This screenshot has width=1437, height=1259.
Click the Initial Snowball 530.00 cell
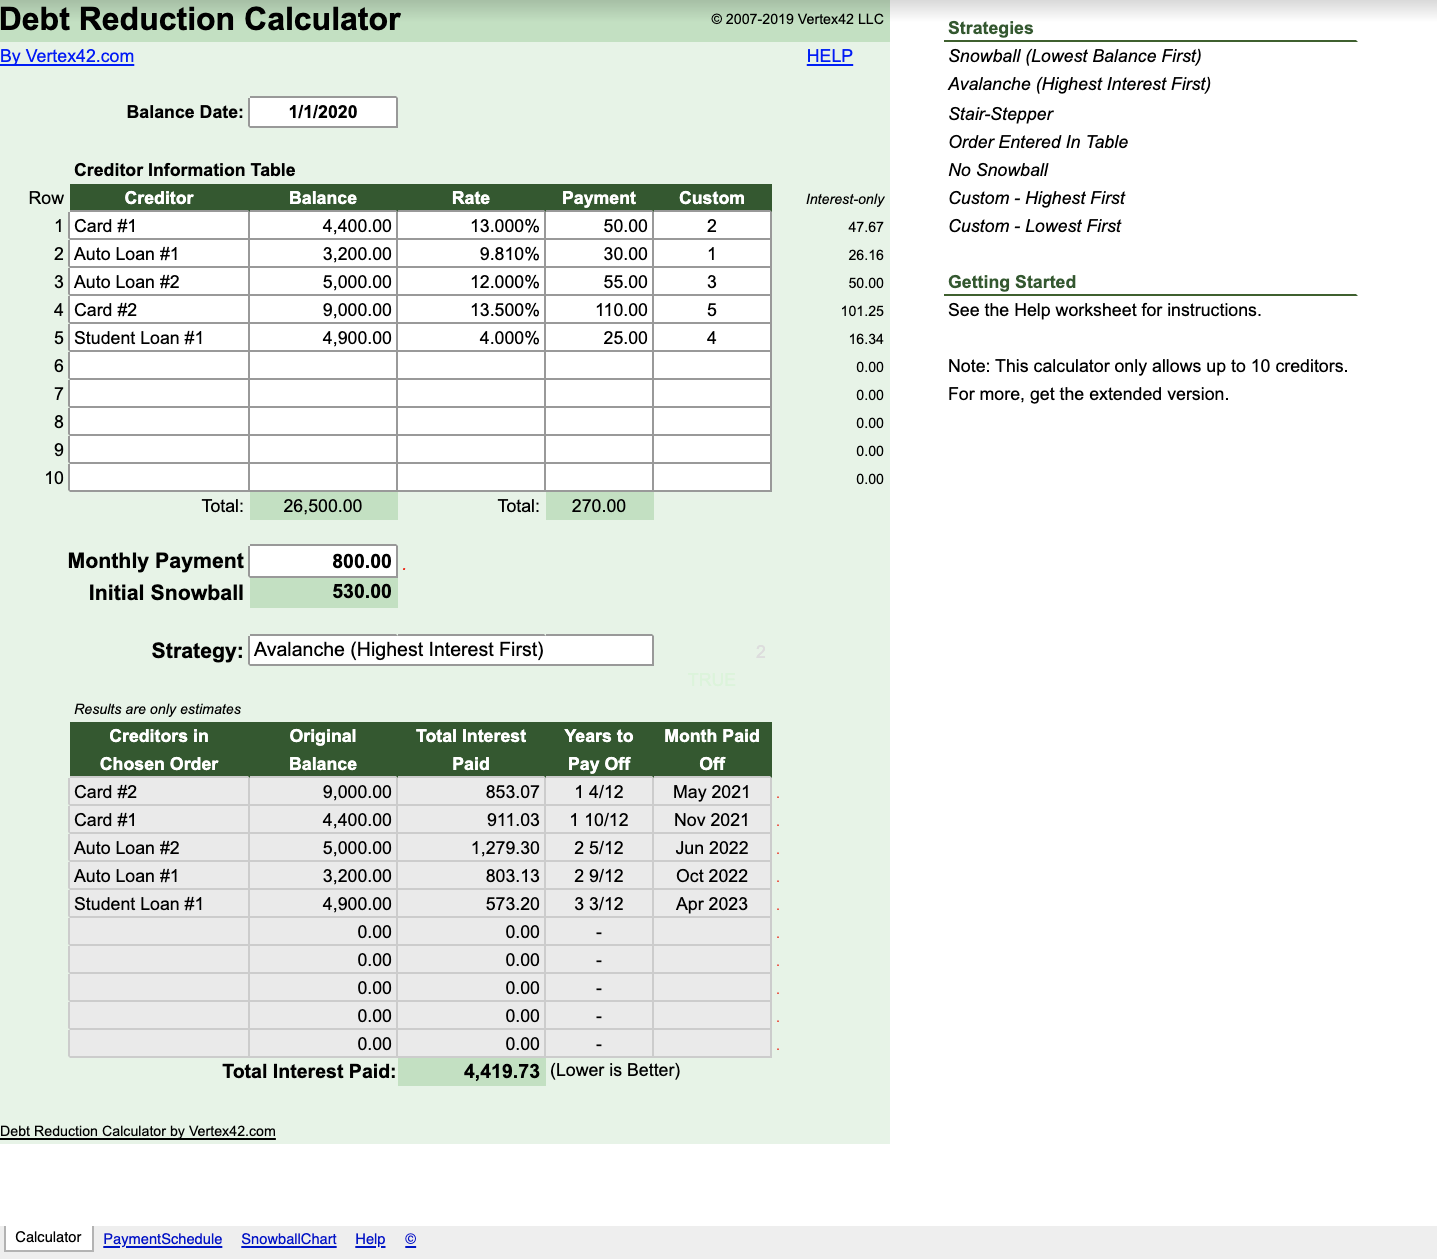click(x=323, y=592)
